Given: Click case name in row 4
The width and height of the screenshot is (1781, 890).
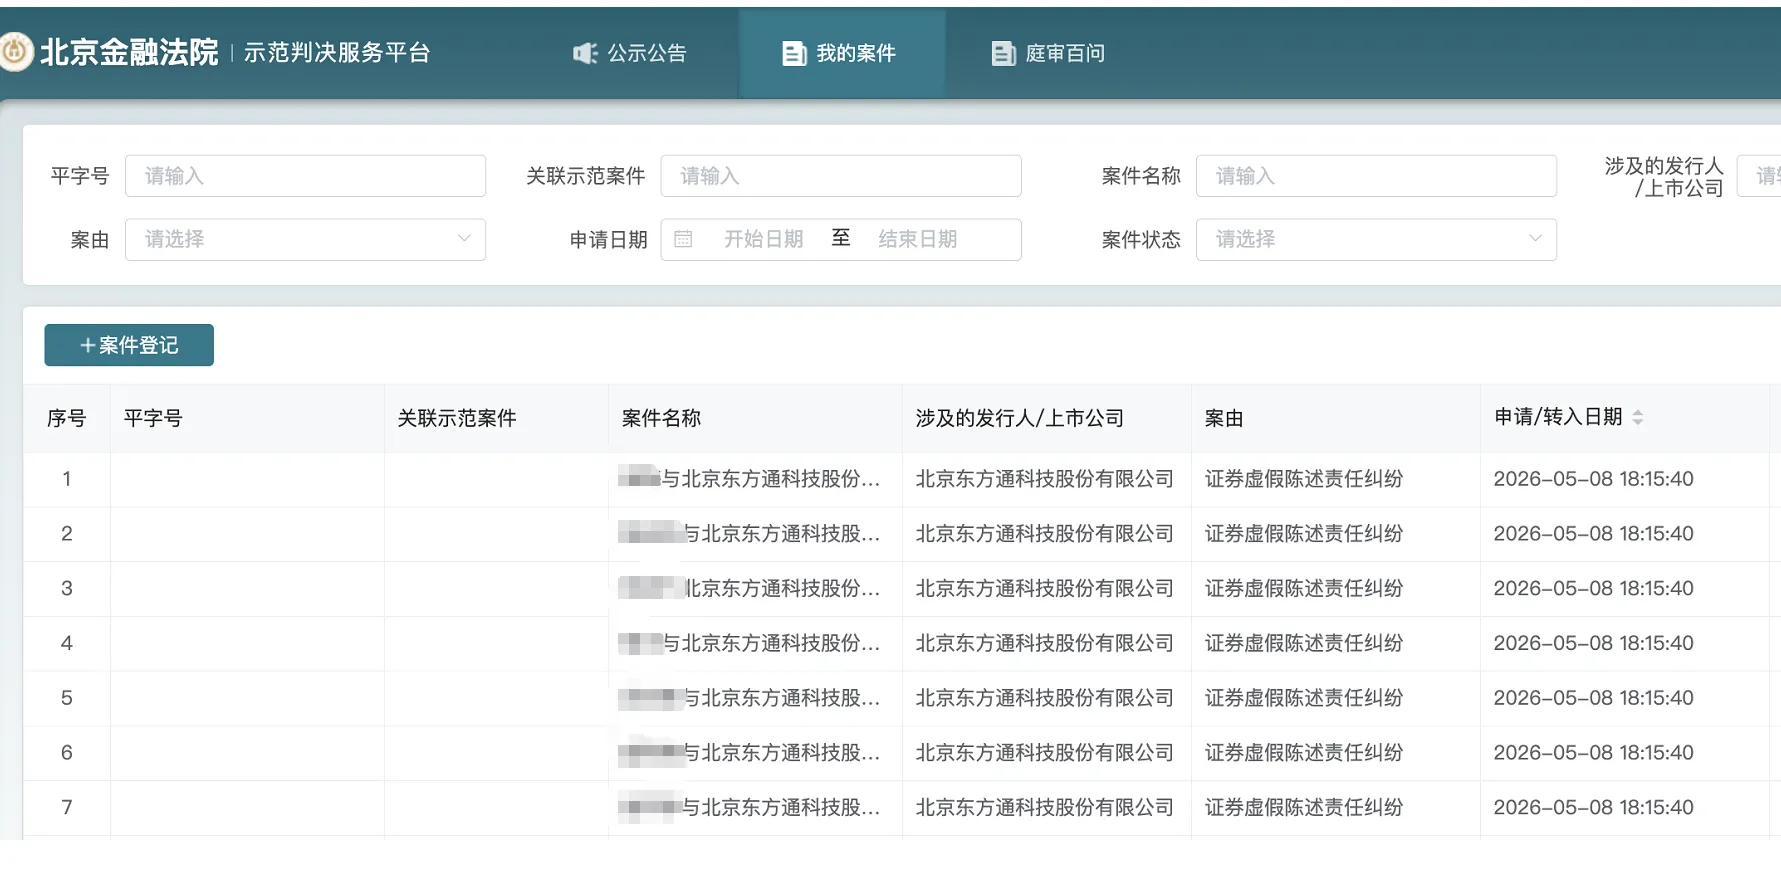Looking at the screenshot, I should pos(750,643).
